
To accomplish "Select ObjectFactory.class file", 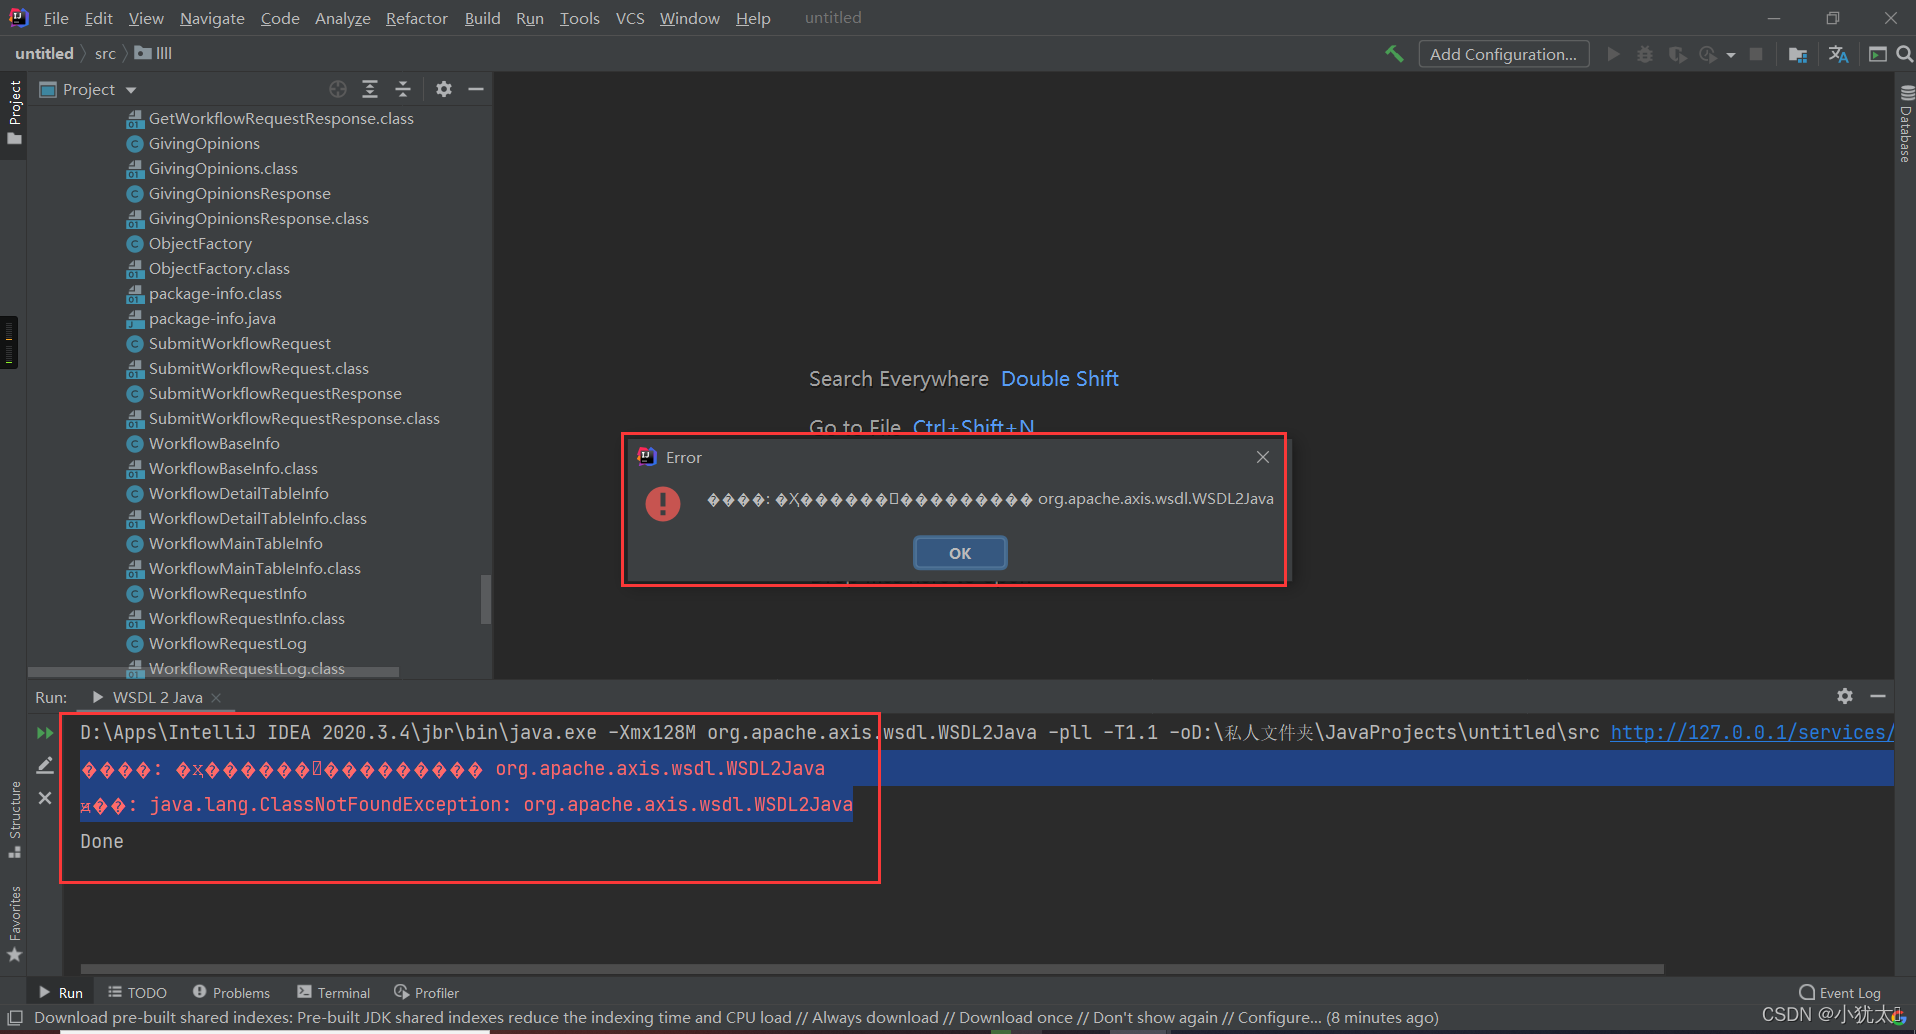I will tap(219, 268).
